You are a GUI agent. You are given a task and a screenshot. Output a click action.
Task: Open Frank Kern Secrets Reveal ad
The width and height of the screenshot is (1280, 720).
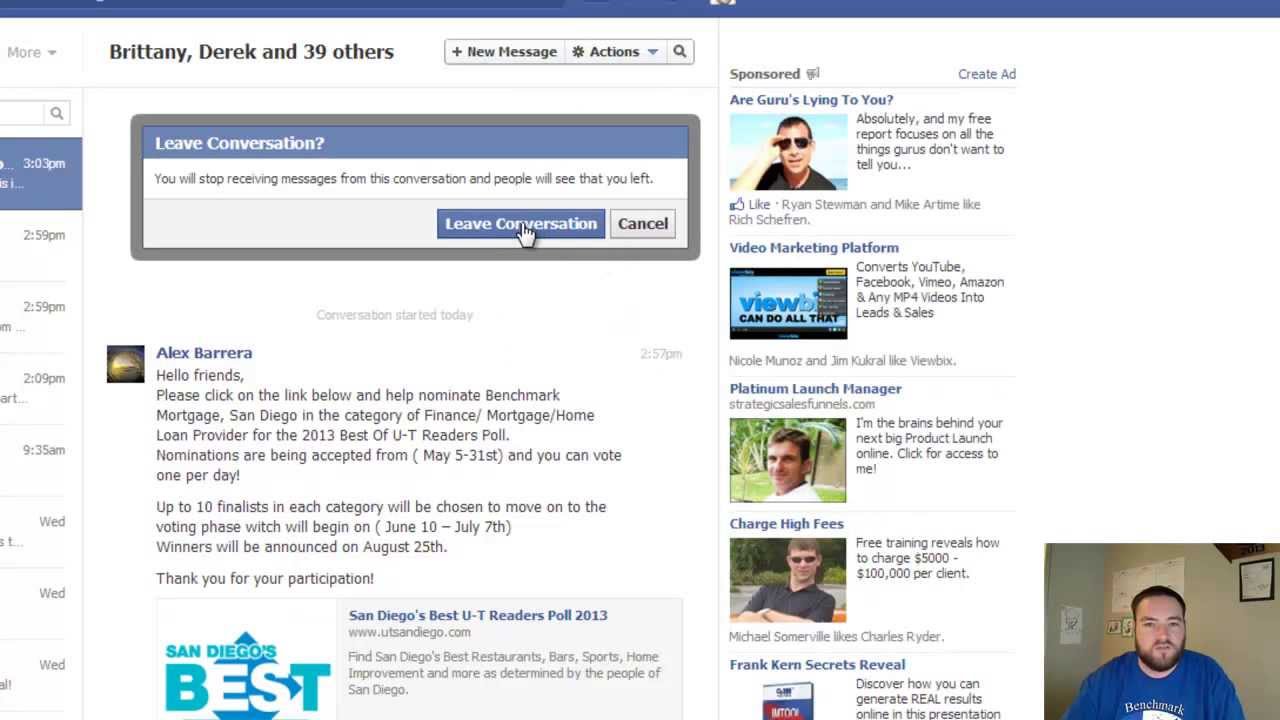817,665
